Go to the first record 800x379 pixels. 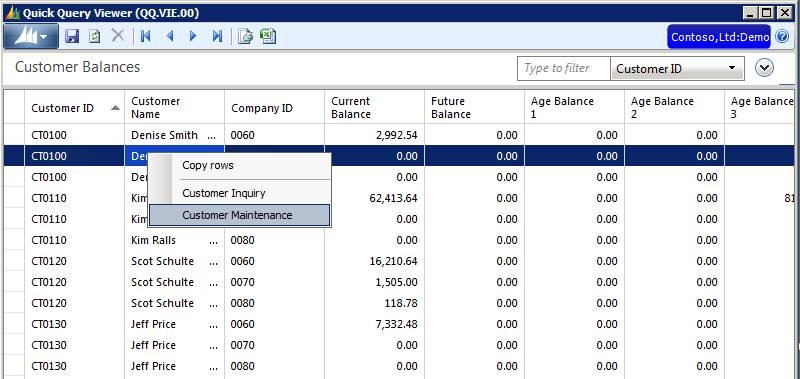click(x=146, y=36)
